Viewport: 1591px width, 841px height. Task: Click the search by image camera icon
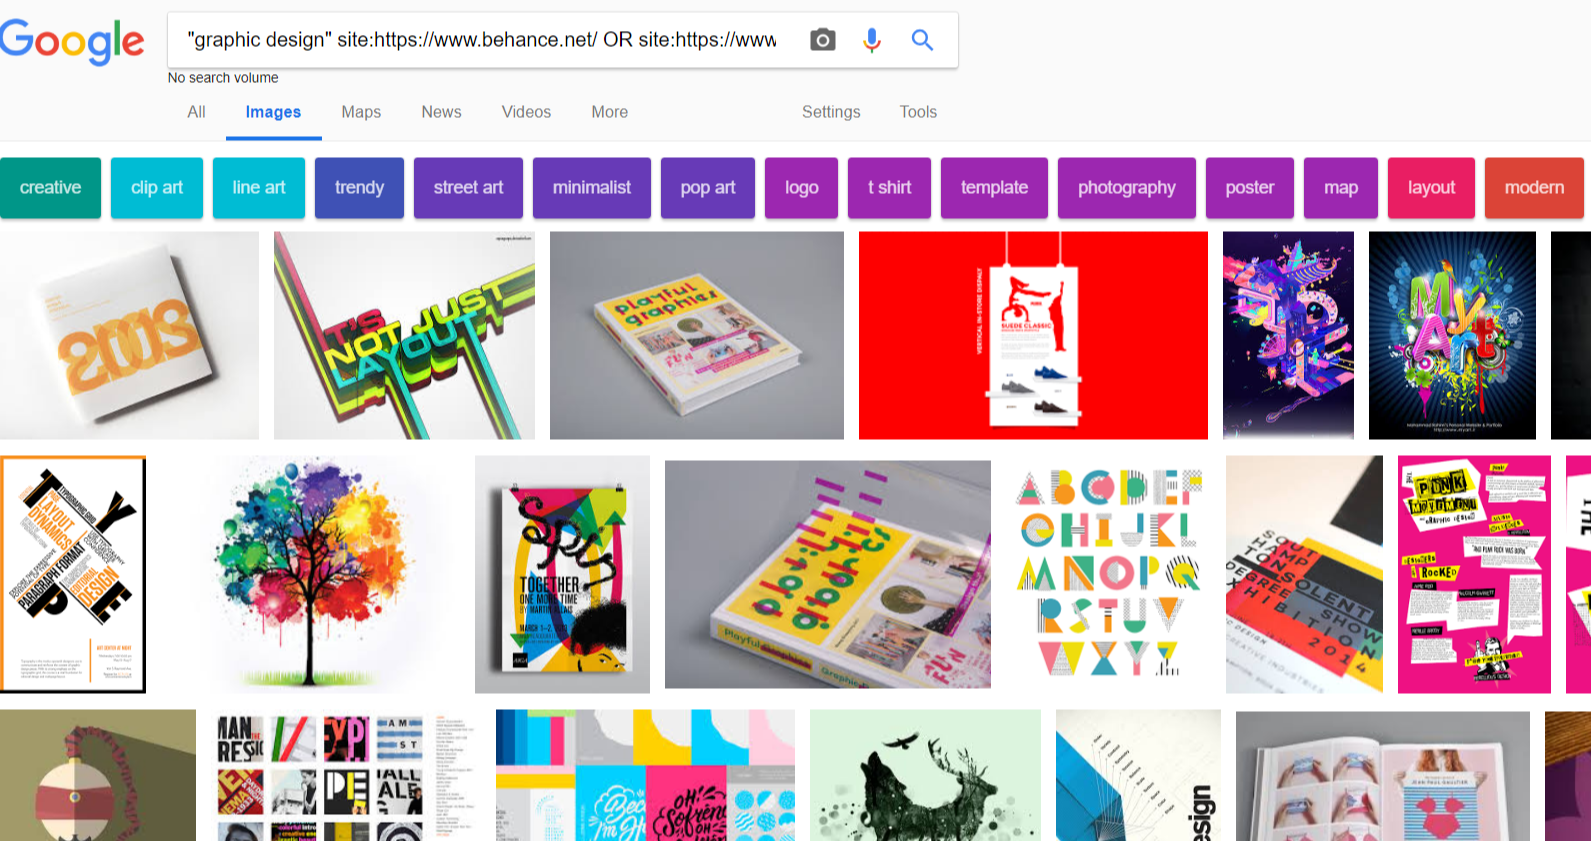coord(822,40)
